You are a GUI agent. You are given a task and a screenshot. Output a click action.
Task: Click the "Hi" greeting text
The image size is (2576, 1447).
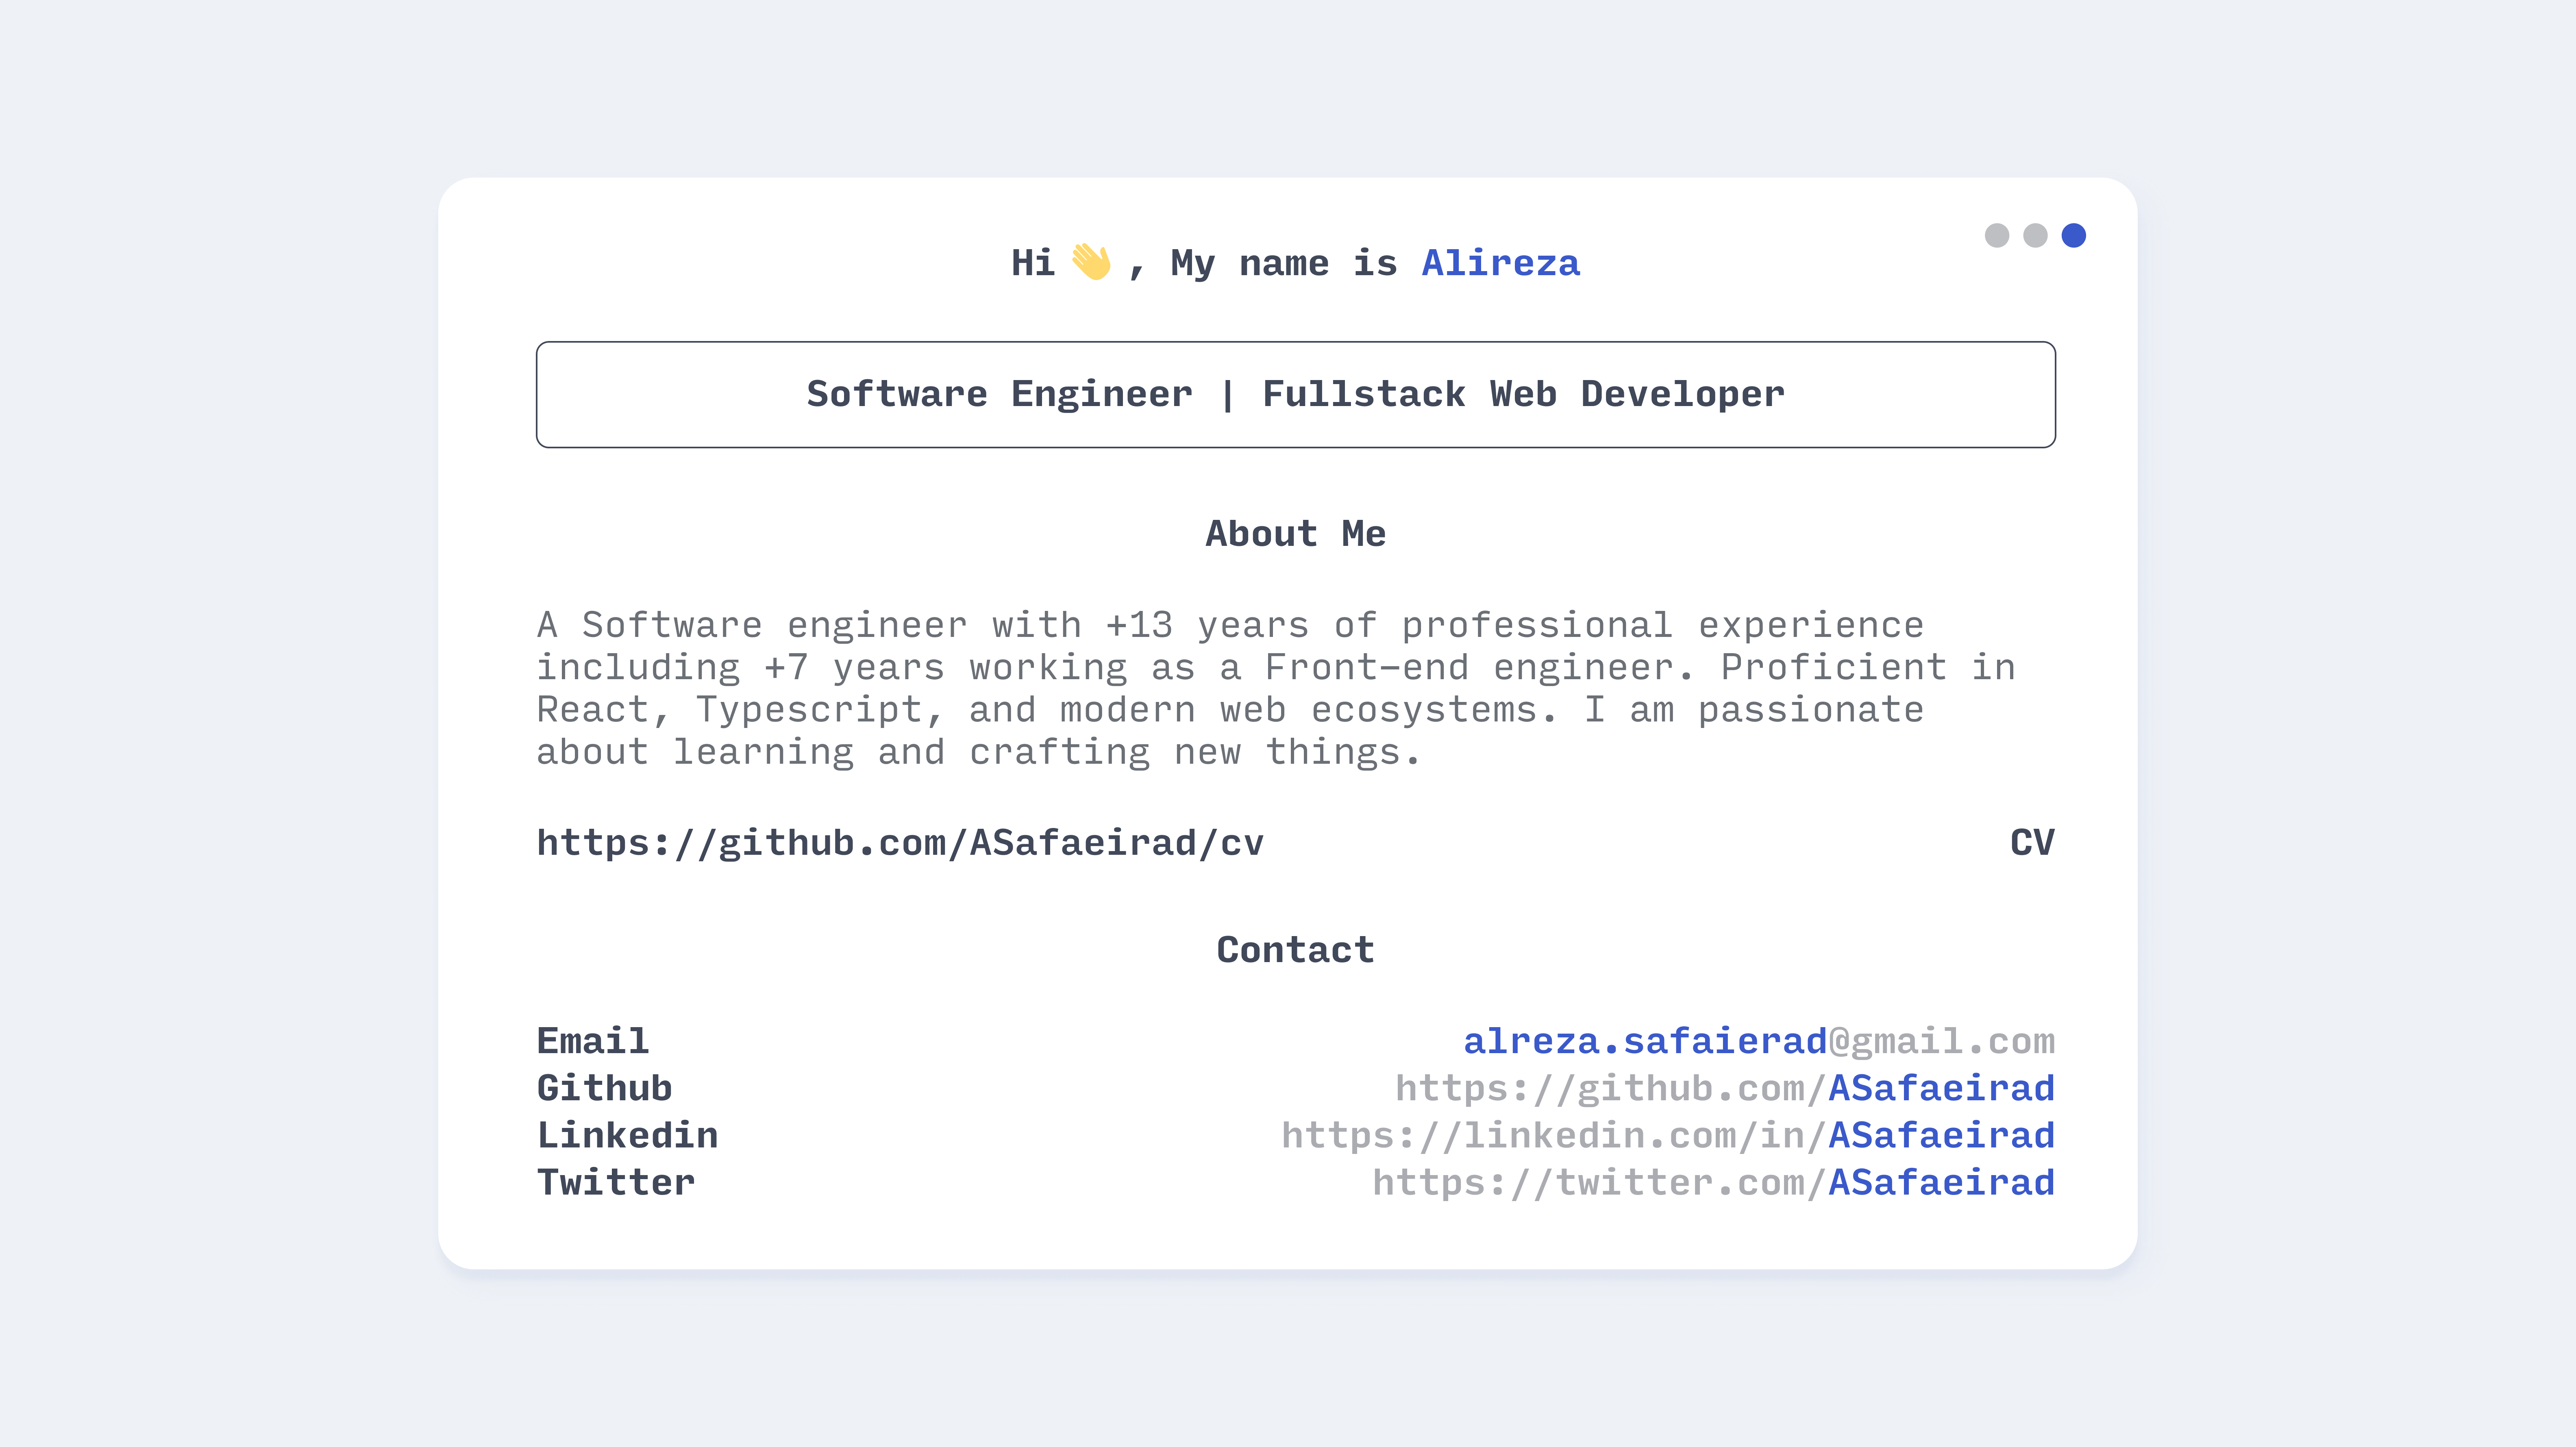pyautogui.click(x=1032, y=263)
